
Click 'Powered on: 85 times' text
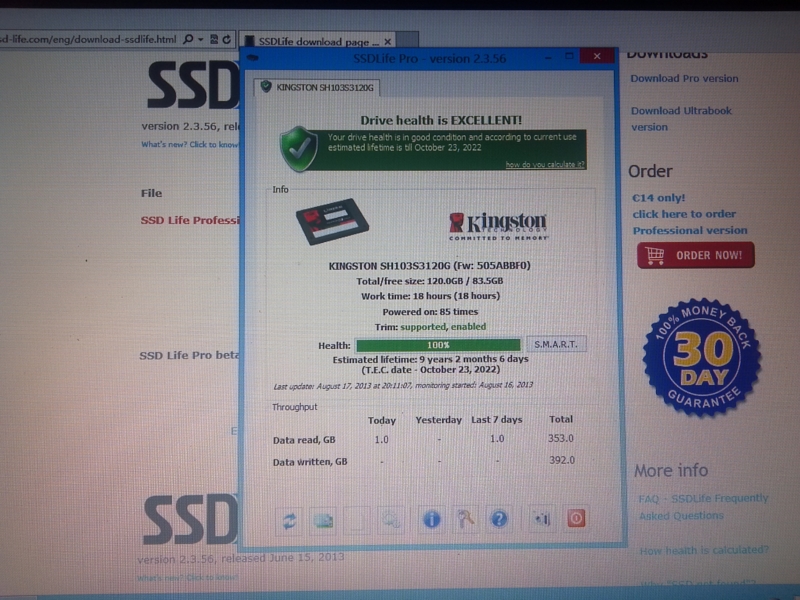(x=430, y=312)
